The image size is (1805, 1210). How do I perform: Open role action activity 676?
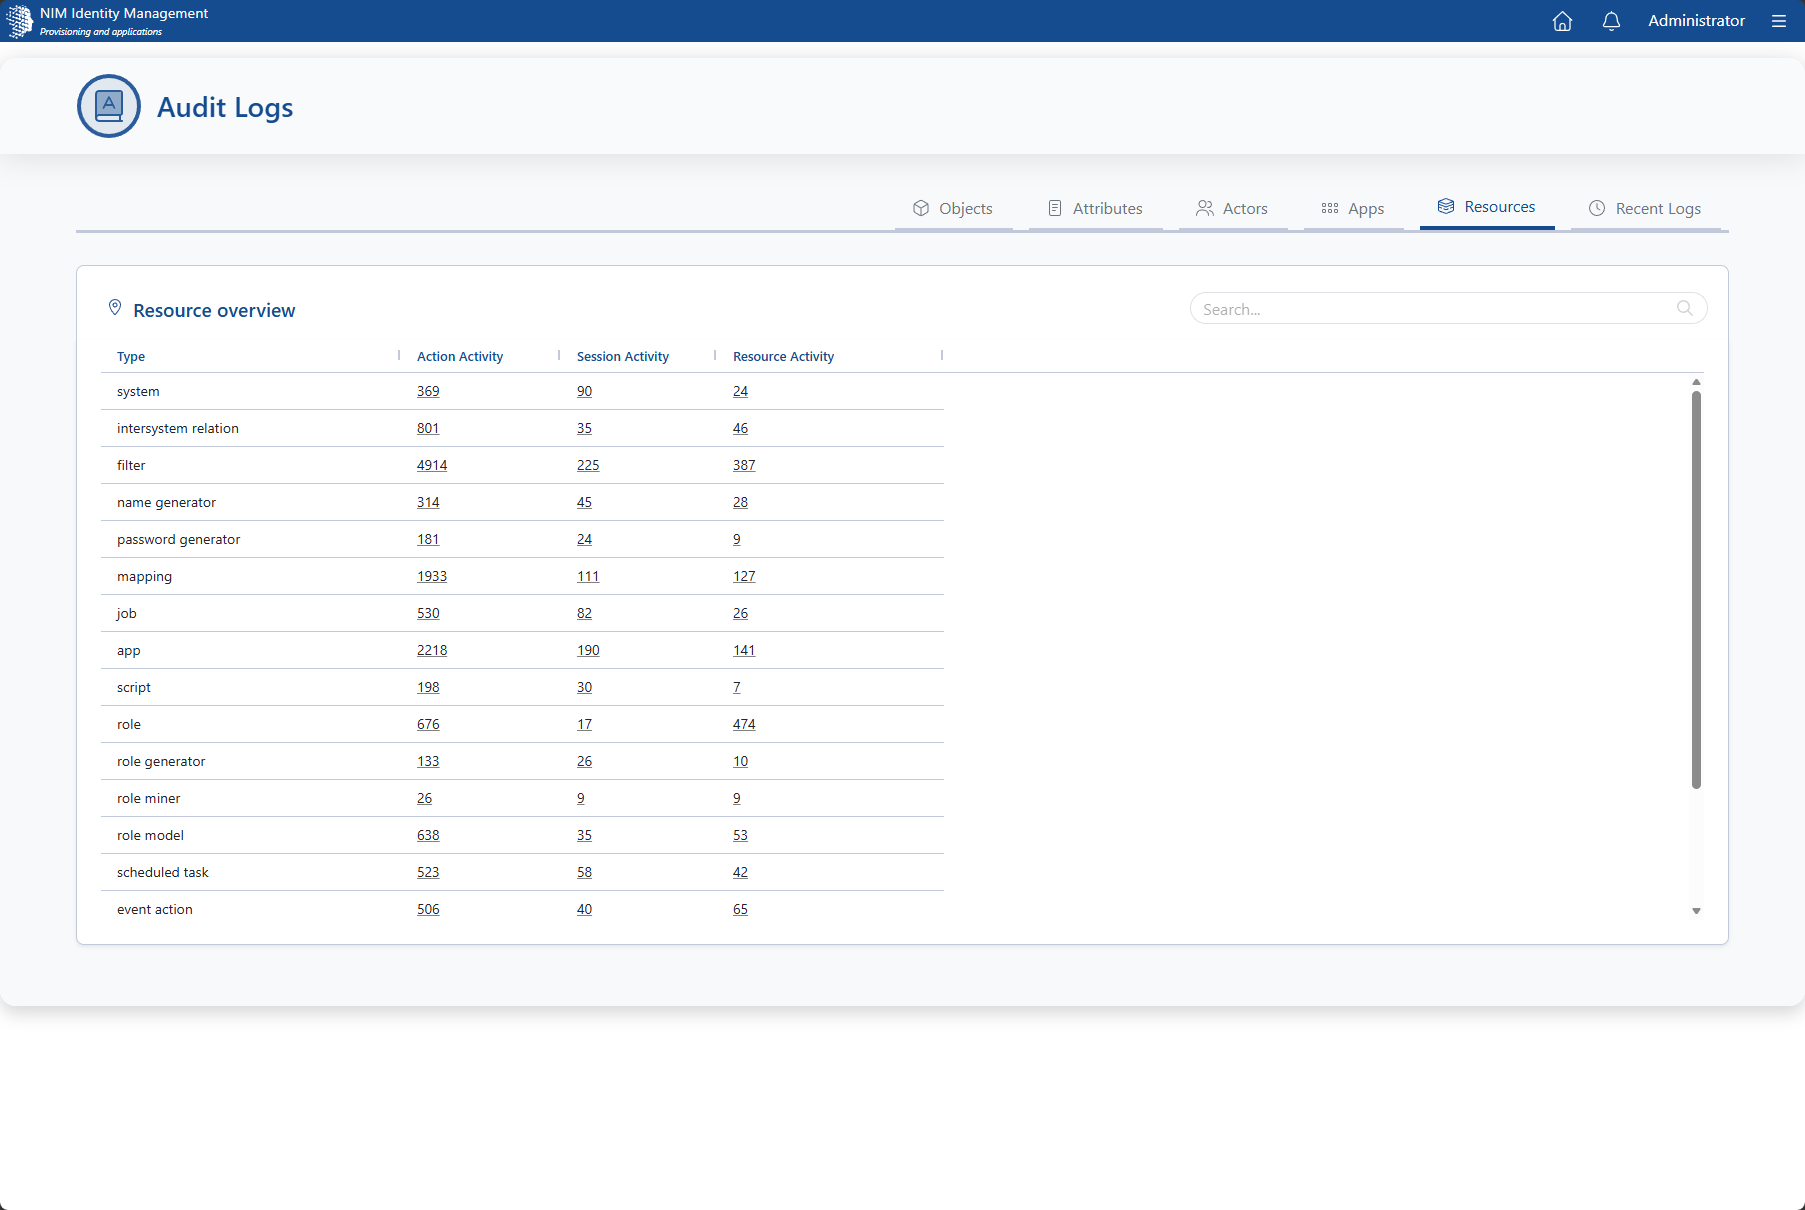coord(428,724)
